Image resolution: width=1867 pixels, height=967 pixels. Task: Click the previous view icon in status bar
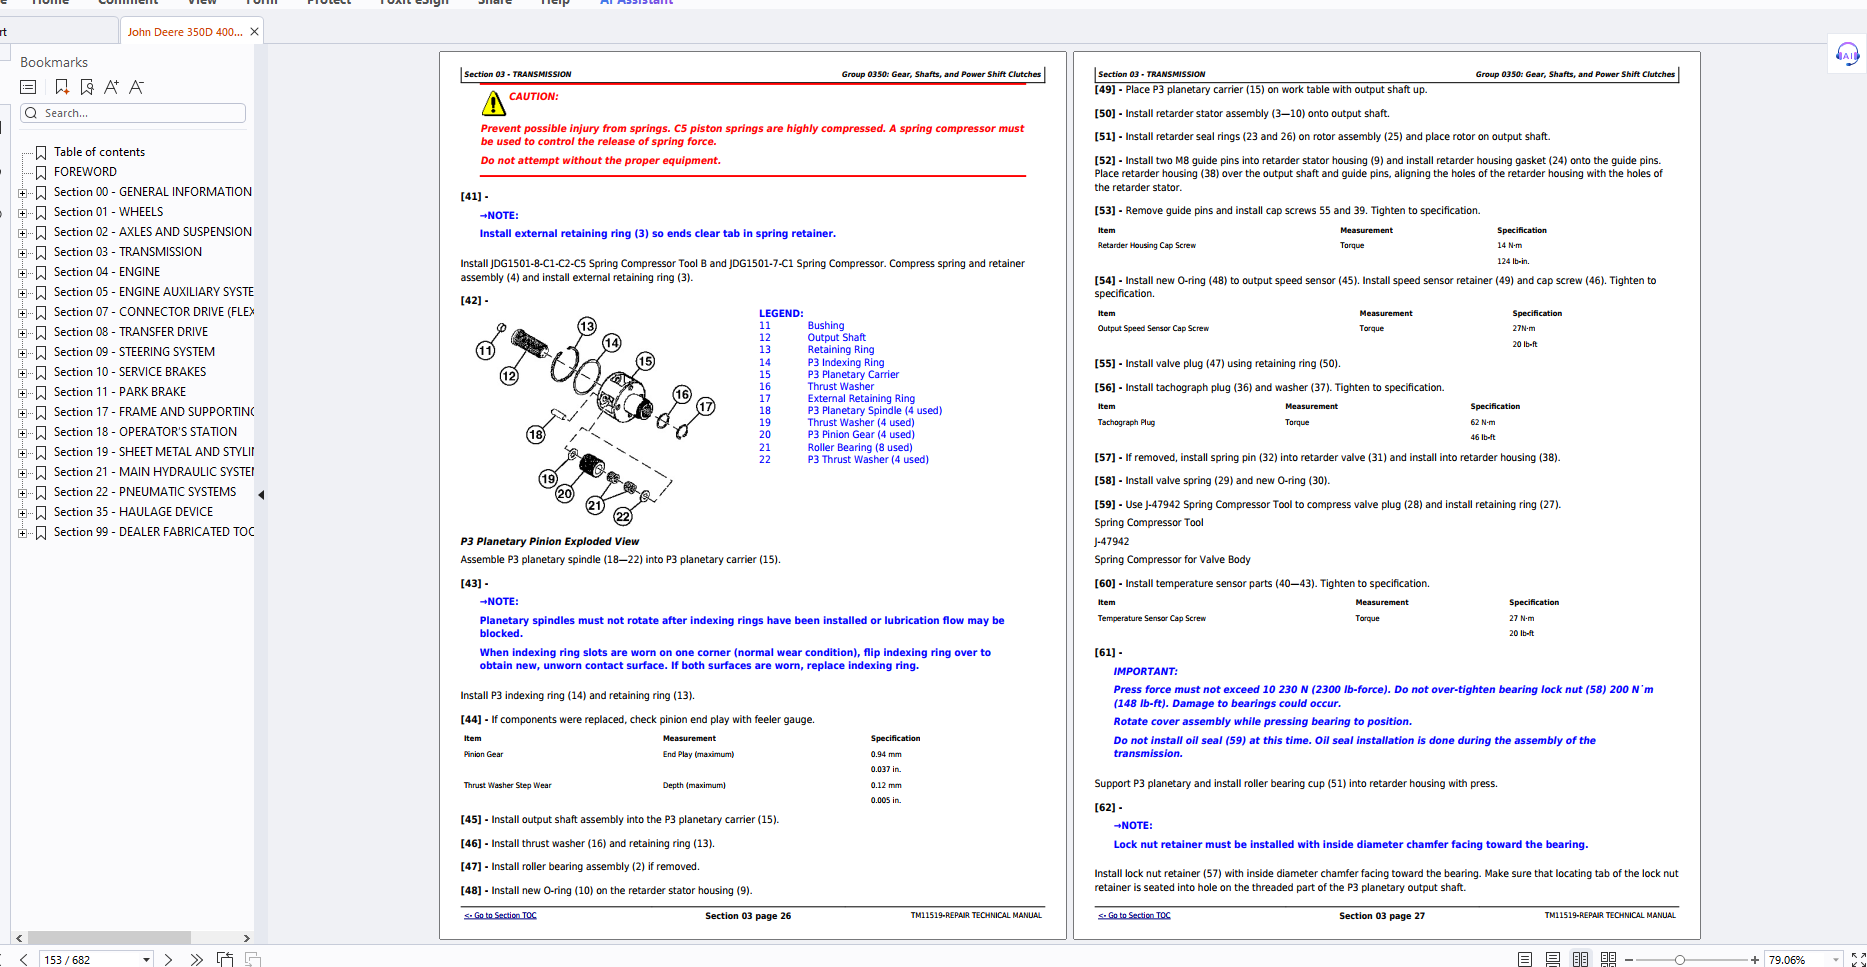click(225, 959)
